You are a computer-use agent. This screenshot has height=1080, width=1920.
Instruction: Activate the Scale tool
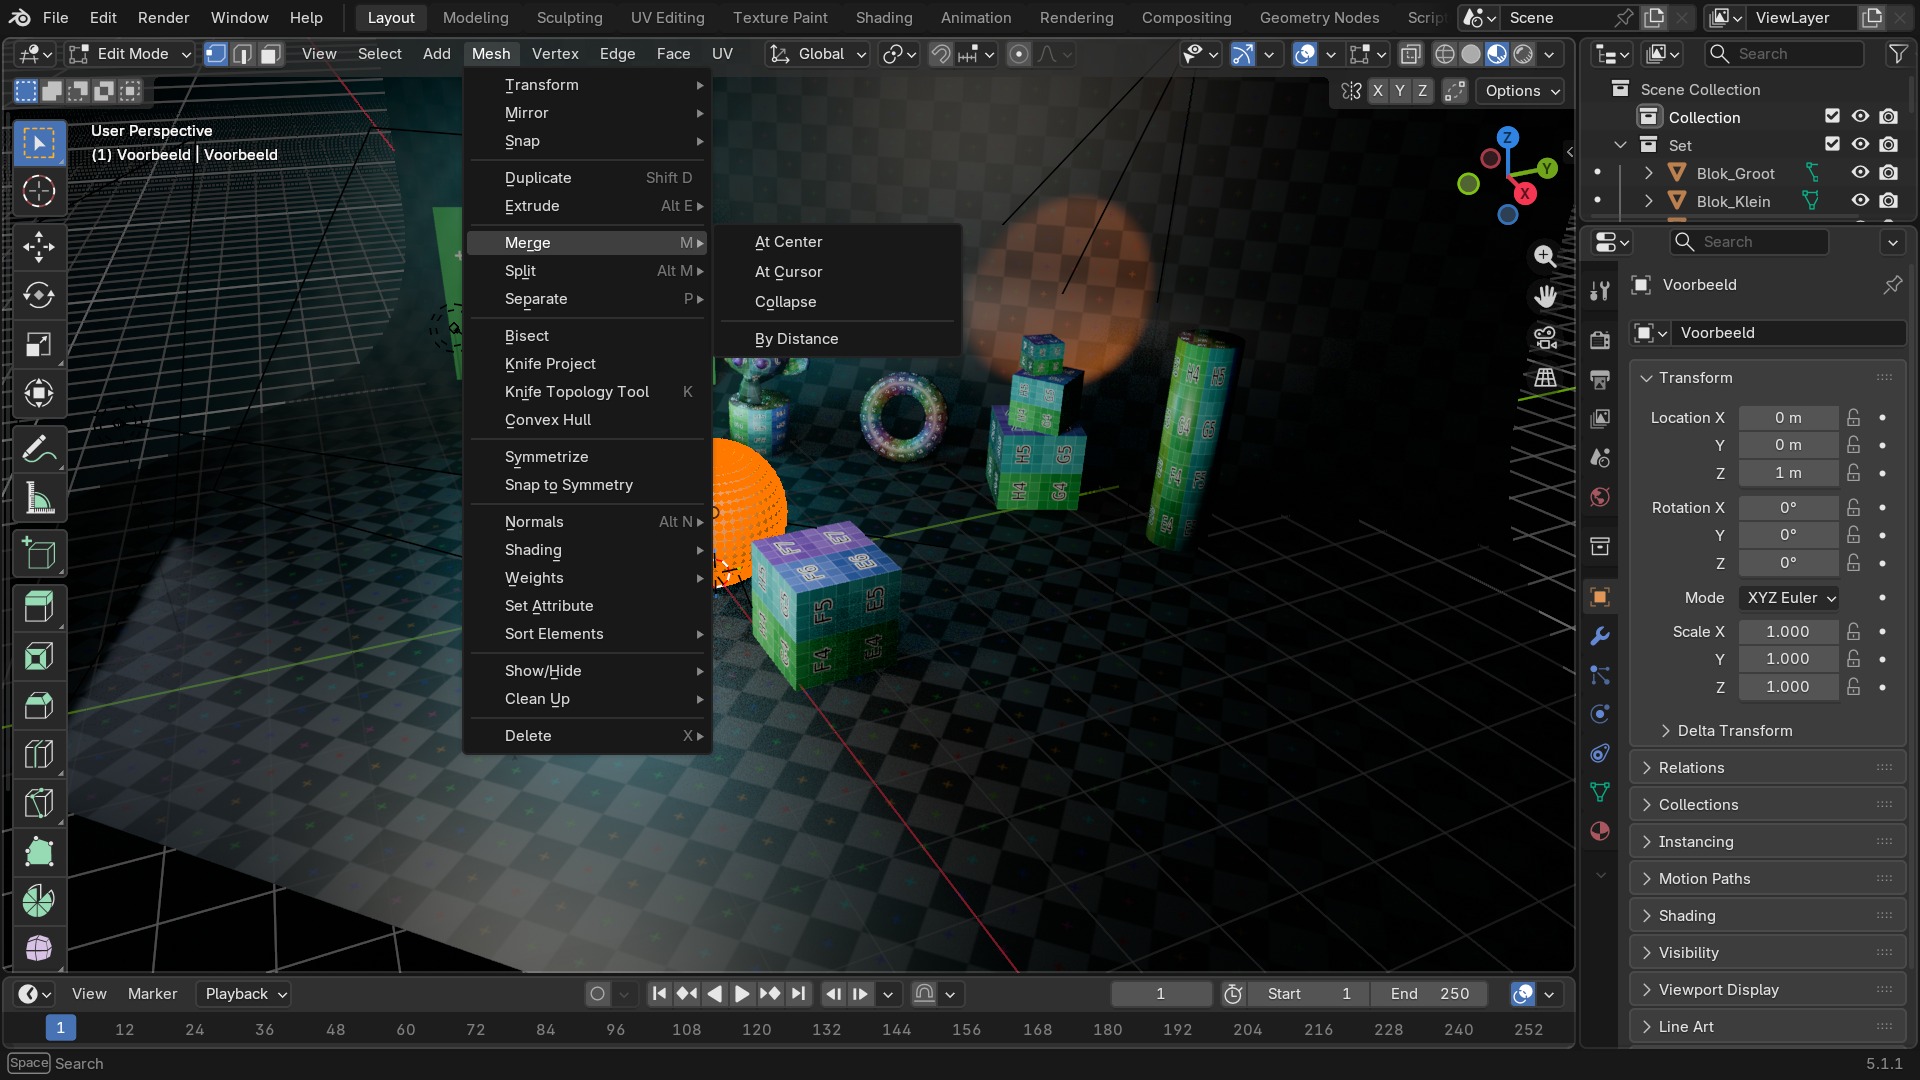click(x=39, y=344)
